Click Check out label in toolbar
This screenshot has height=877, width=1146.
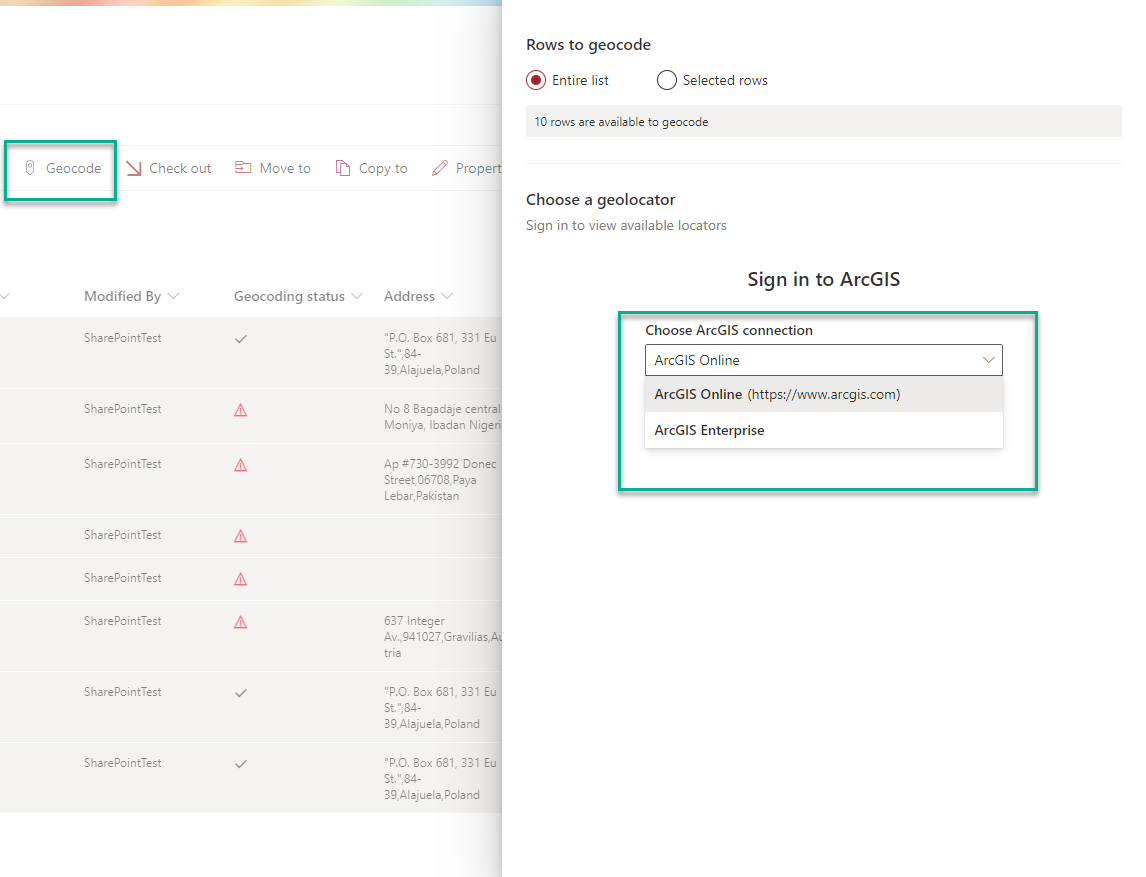[180, 168]
